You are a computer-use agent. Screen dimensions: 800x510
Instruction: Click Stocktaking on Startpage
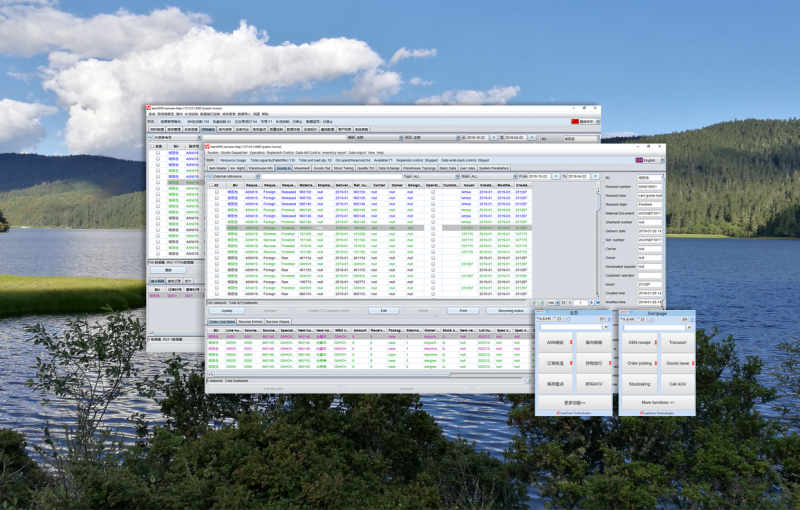639,384
